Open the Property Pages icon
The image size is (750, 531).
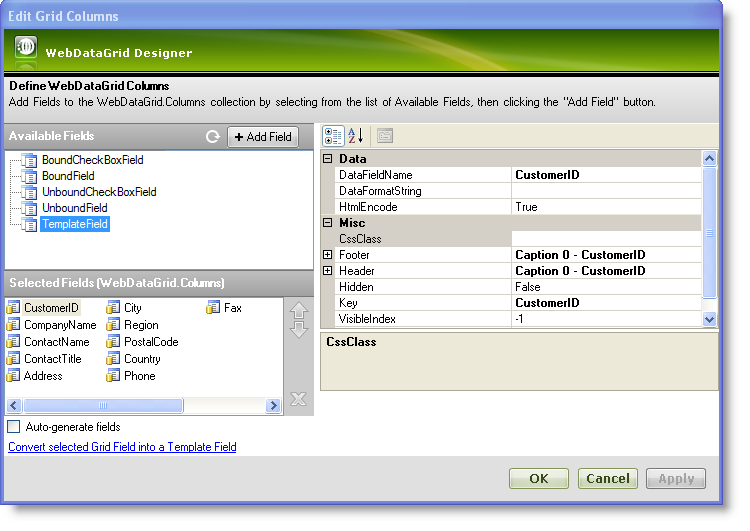click(x=385, y=136)
